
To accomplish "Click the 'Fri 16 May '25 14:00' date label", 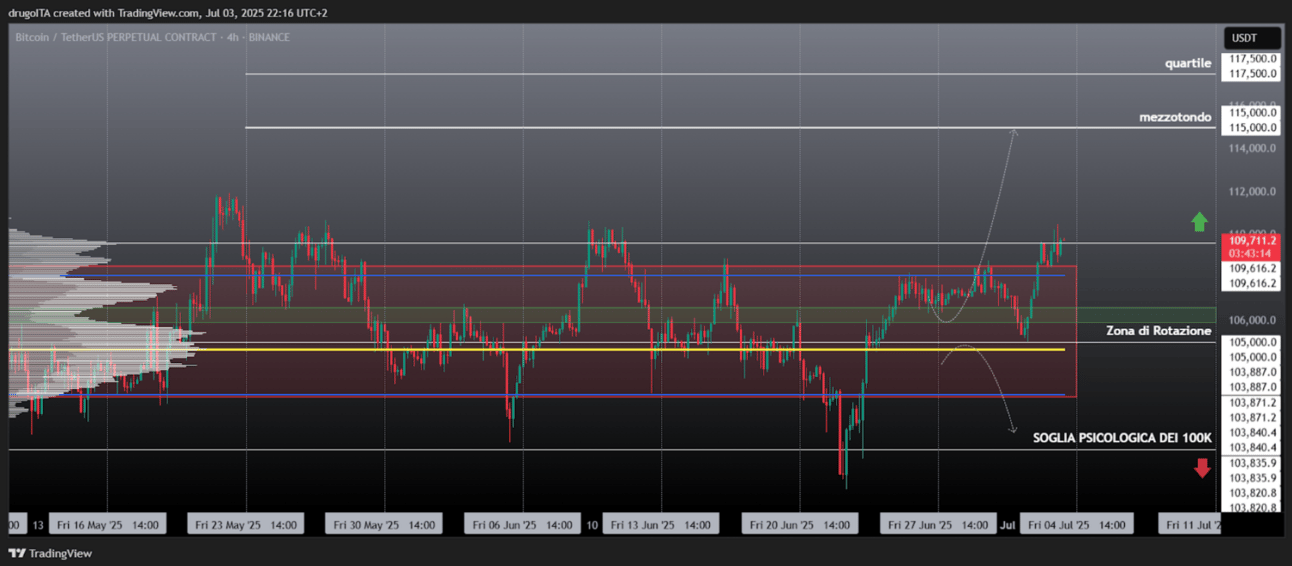I will [108, 524].
